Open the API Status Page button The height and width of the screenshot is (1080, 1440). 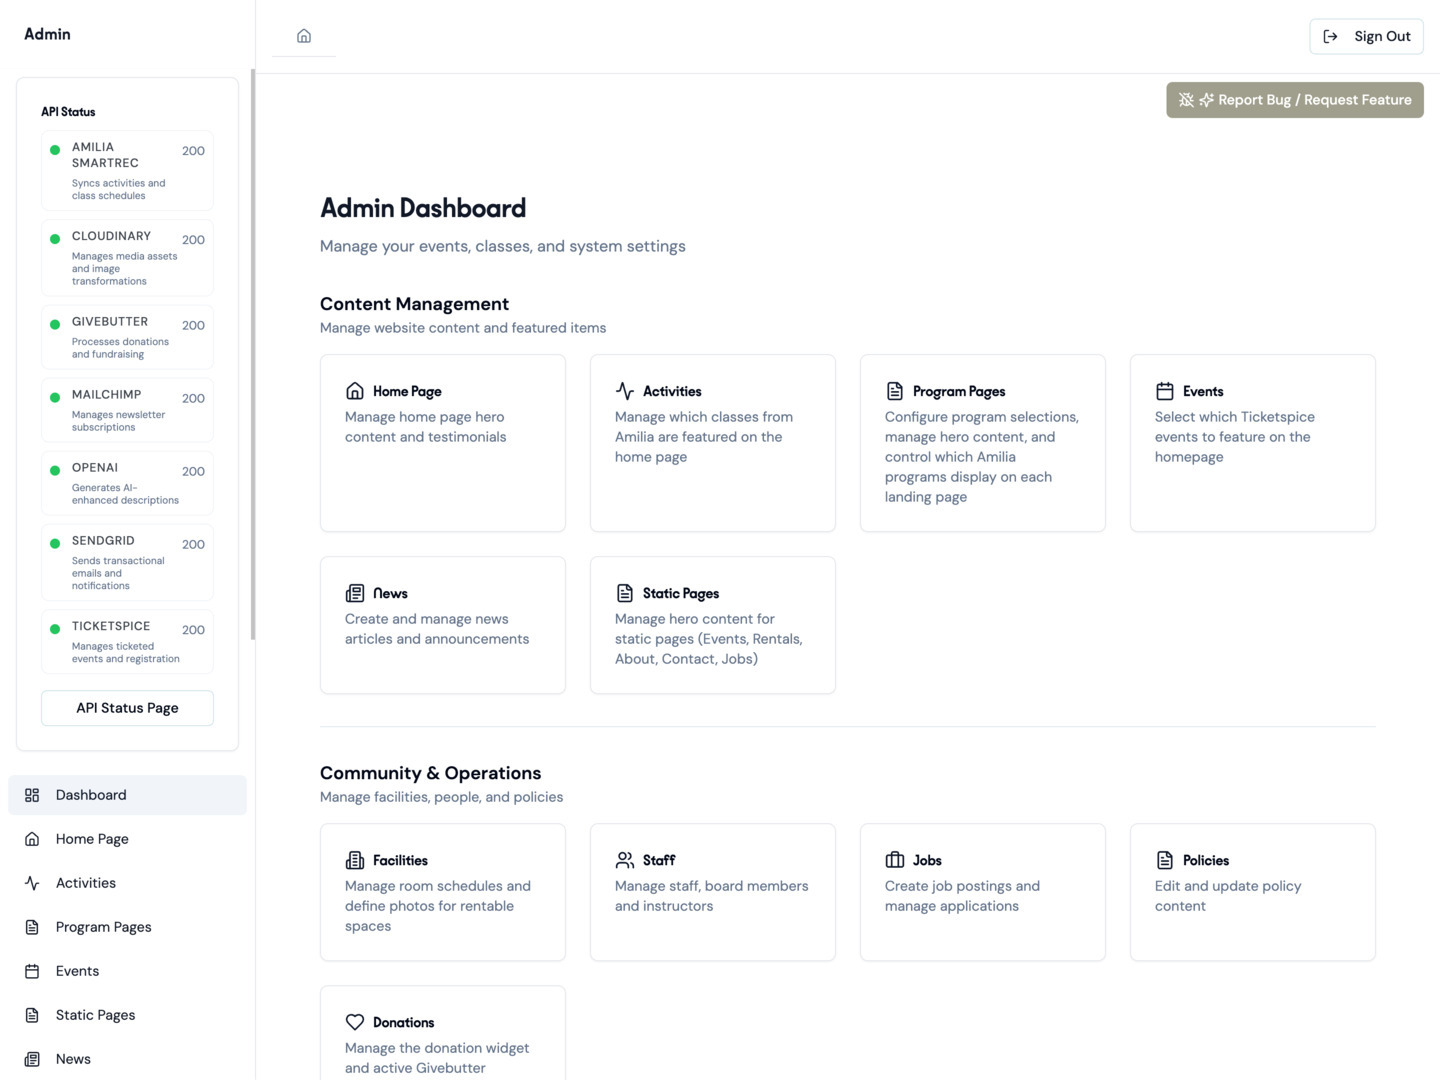tap(127, 708)
